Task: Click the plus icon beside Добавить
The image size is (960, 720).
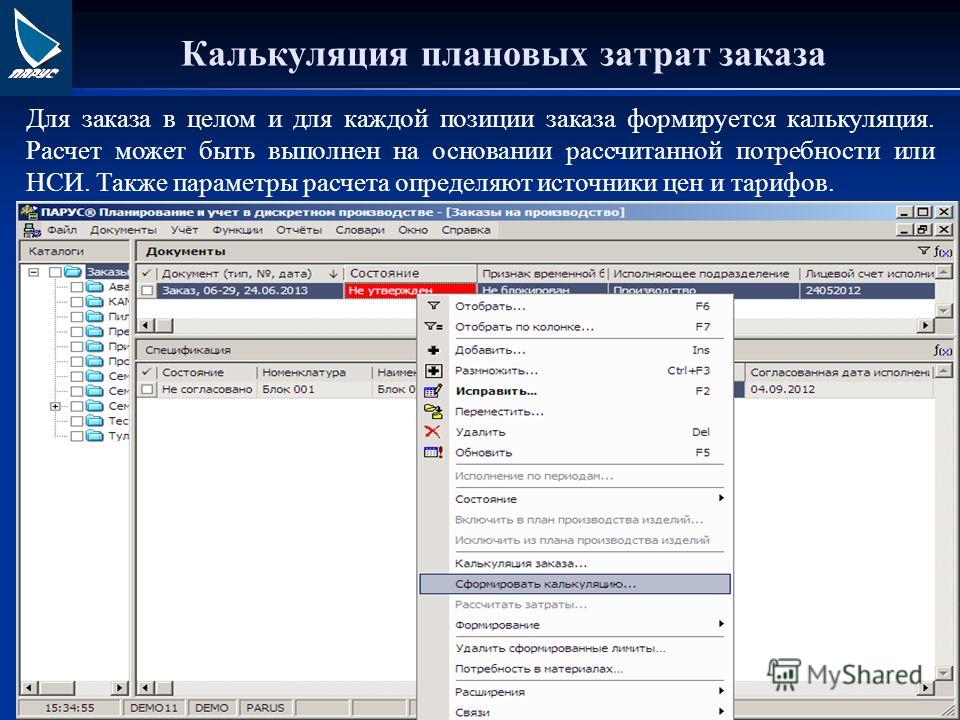Action: pyautogui.click(x=433, y=350)
